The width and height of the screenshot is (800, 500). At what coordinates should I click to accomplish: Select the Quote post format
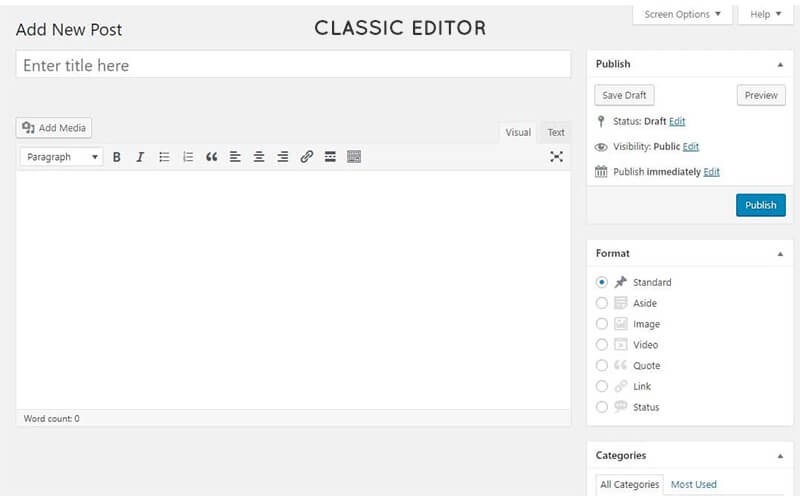pos(602,366)
